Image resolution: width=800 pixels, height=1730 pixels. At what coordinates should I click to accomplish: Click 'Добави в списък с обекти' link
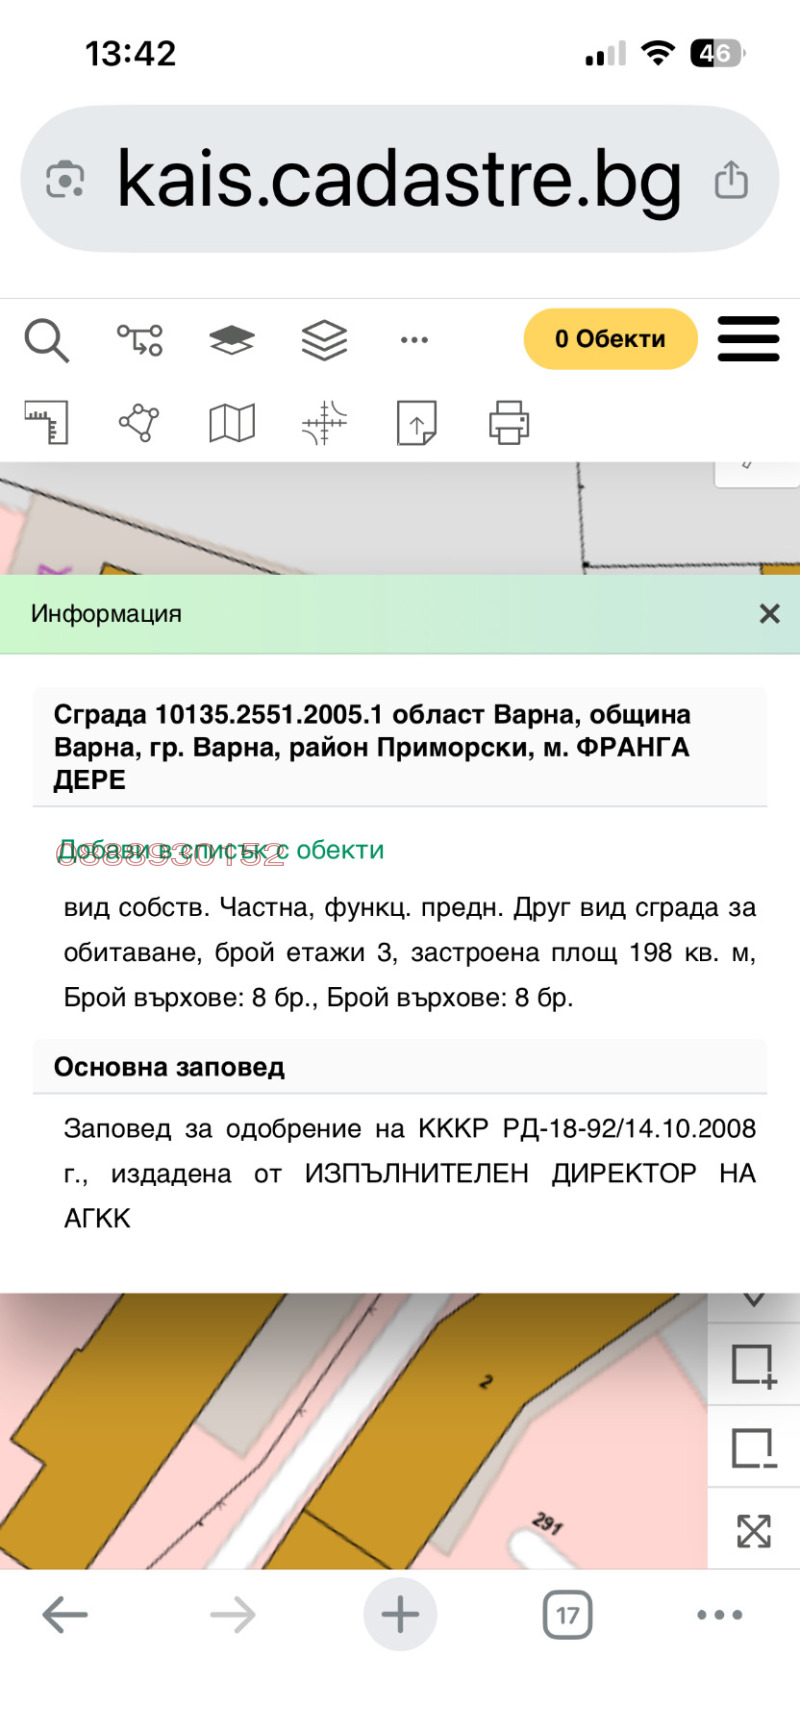point(222,850)
